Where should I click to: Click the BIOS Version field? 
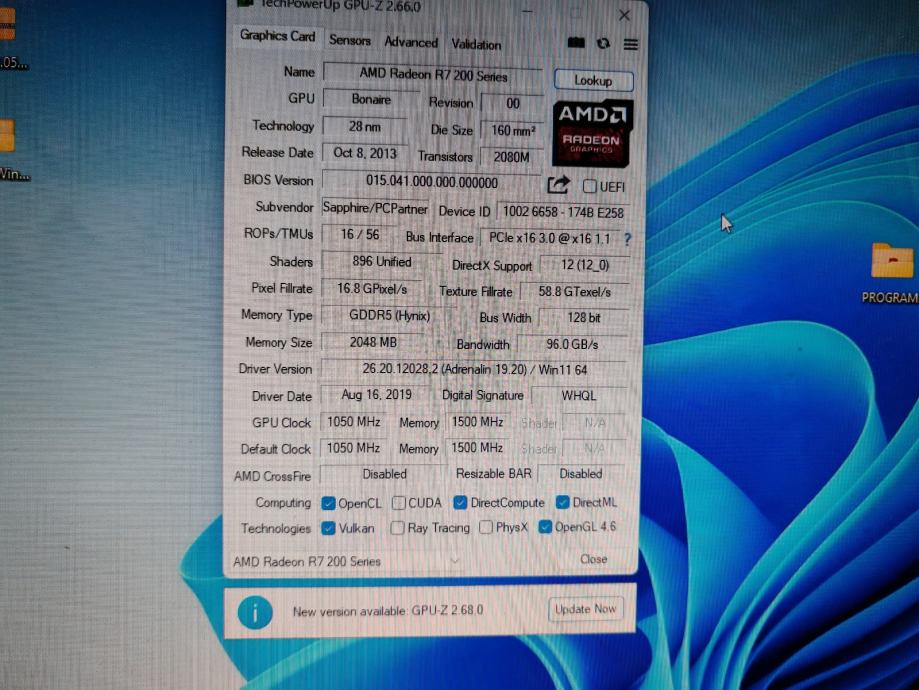[431, 182]
